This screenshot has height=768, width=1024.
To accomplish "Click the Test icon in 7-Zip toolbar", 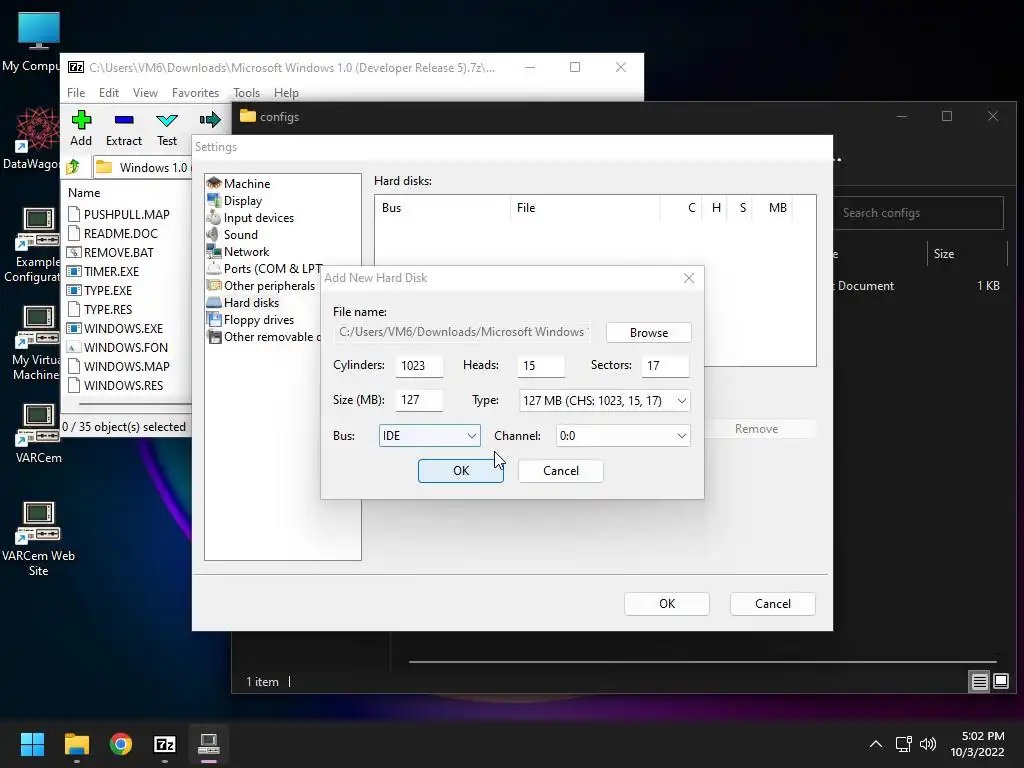I will 167,120.
